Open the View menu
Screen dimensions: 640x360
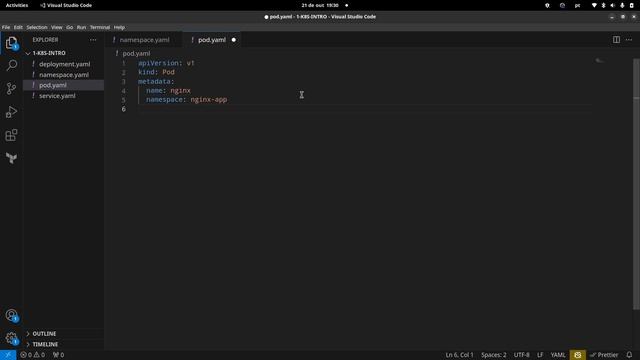[56, 27]
